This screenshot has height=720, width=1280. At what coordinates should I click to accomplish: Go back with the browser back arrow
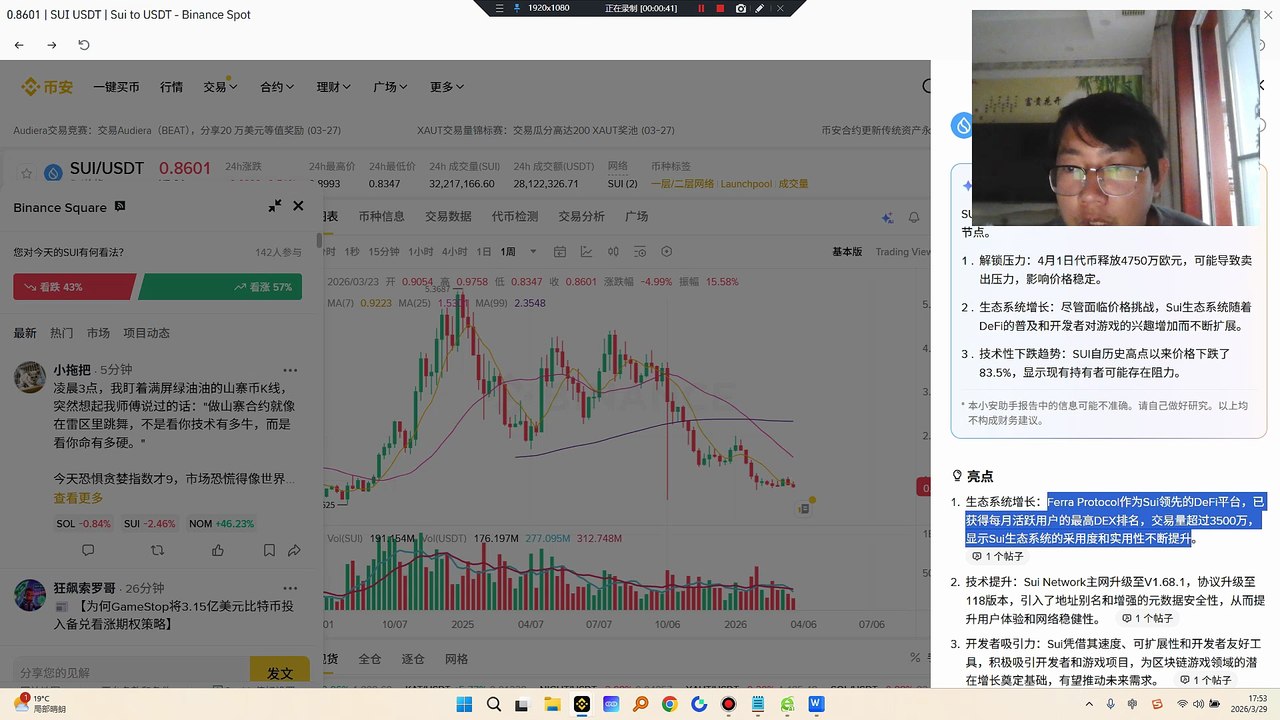click(19, 45)
